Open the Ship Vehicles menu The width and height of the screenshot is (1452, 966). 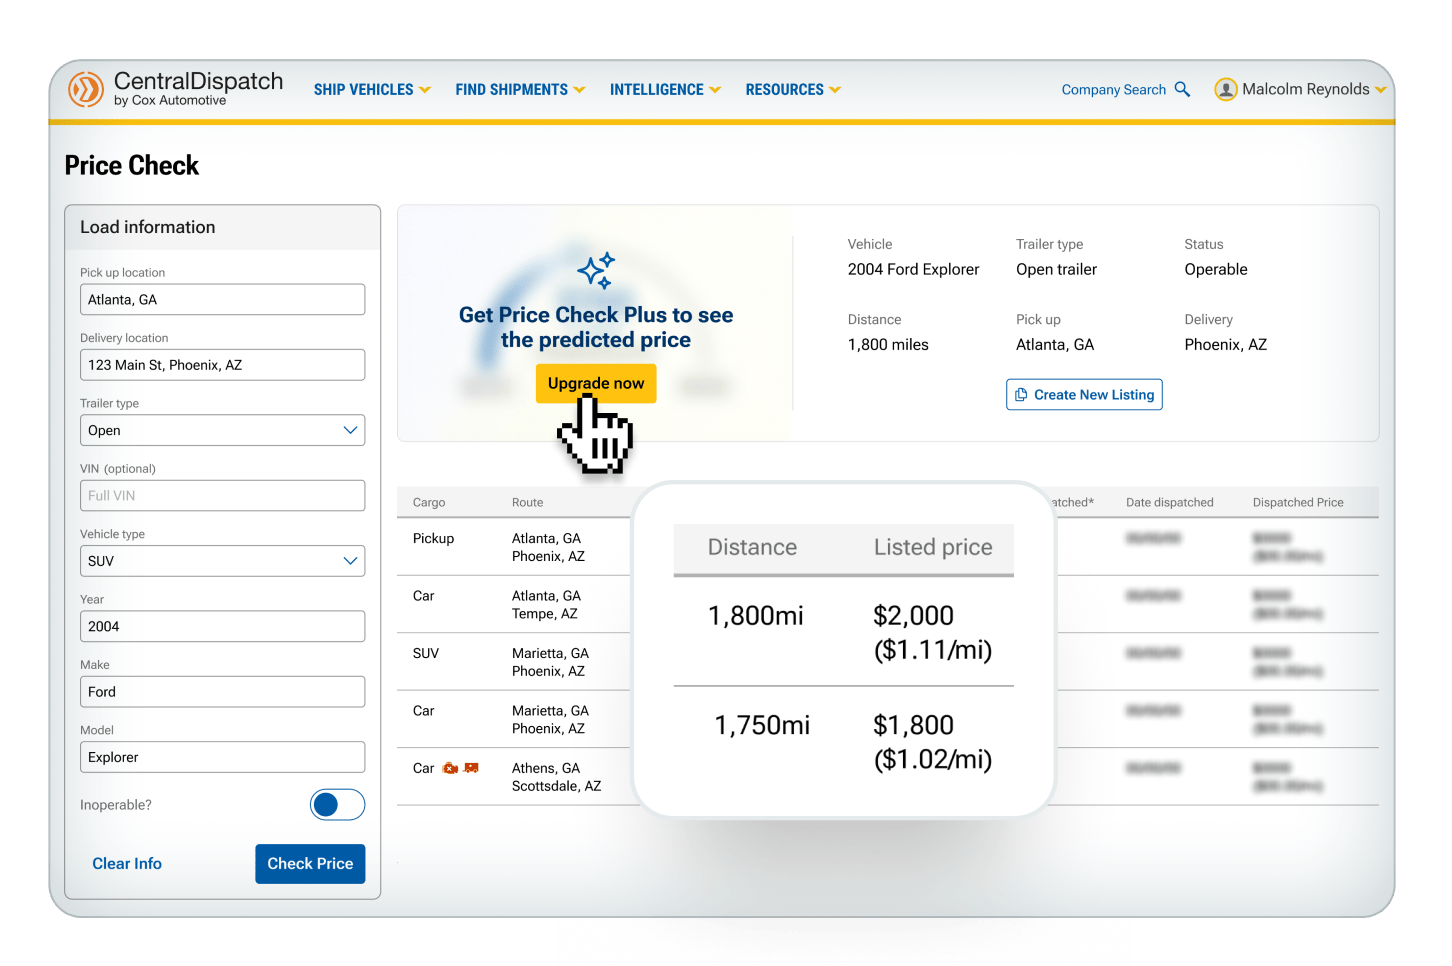coord(371,90)
